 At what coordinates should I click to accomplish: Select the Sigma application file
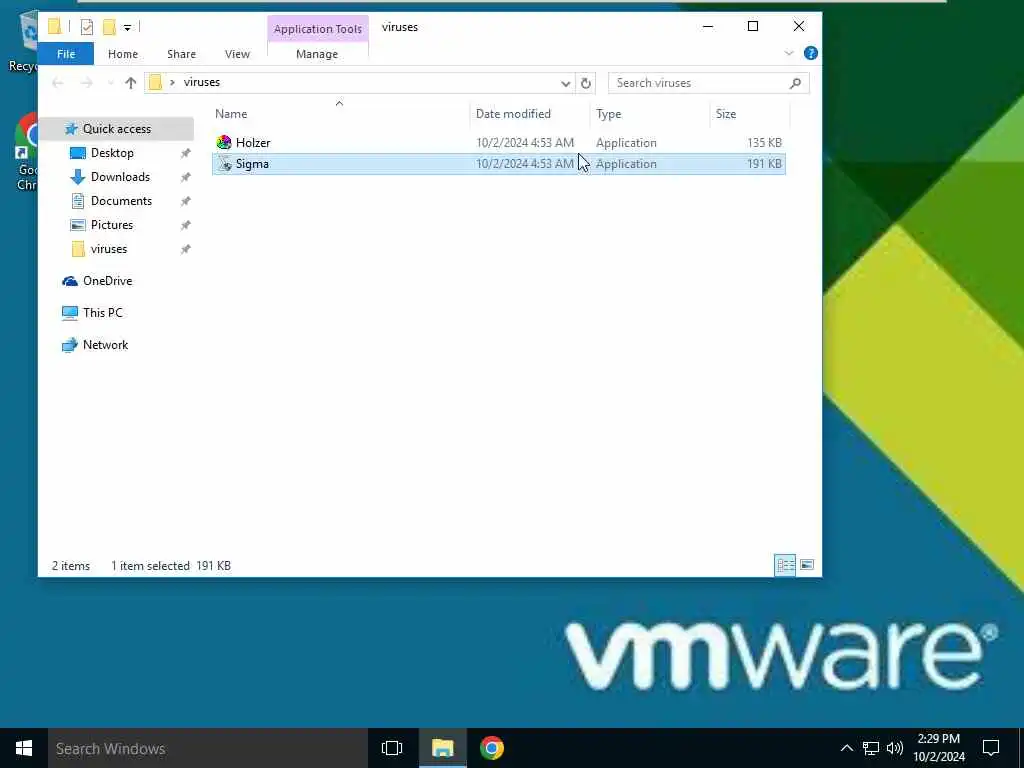click(x=499, y=164)
